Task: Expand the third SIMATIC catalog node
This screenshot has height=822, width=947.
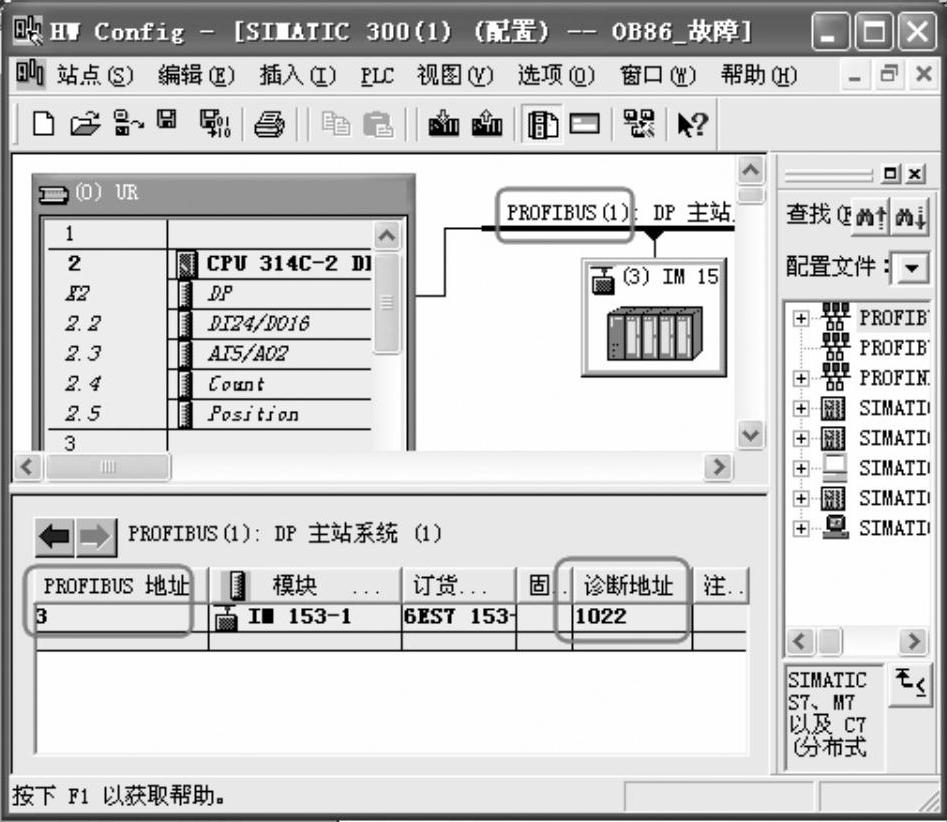Action: click(801, 468)
